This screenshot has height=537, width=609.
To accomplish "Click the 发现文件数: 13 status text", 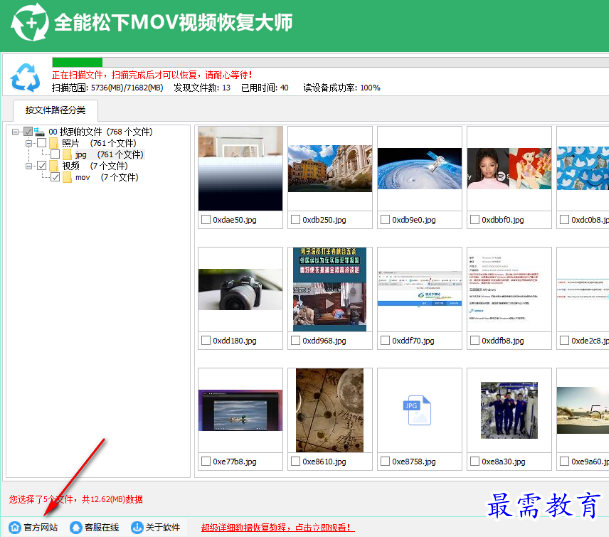I will (x=202, y=88).
